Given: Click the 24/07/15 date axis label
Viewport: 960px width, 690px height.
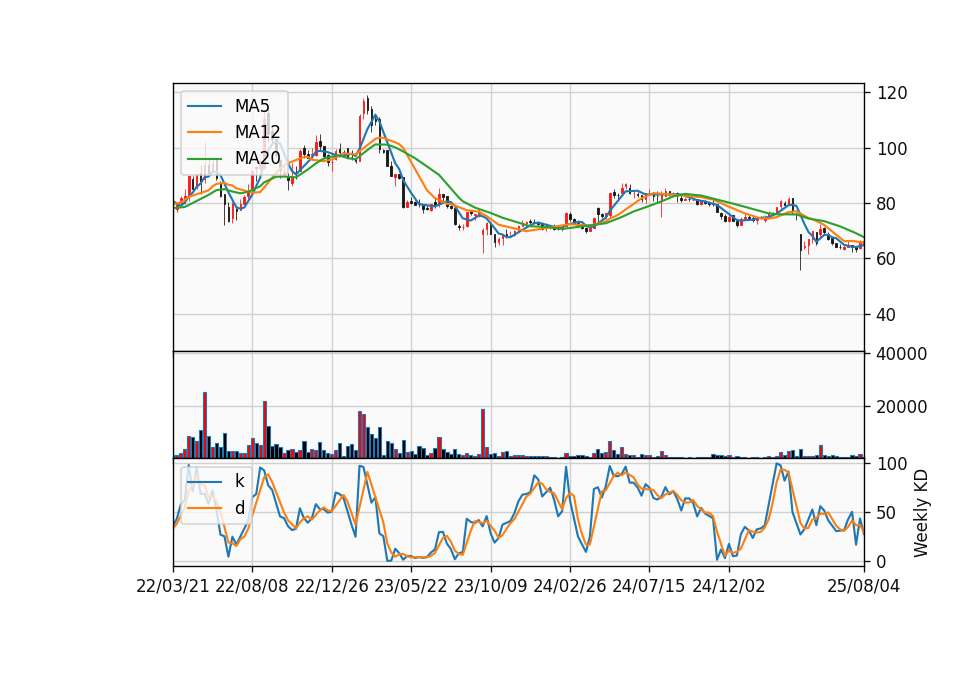Looking at the screenshot, I should (649, 586).
